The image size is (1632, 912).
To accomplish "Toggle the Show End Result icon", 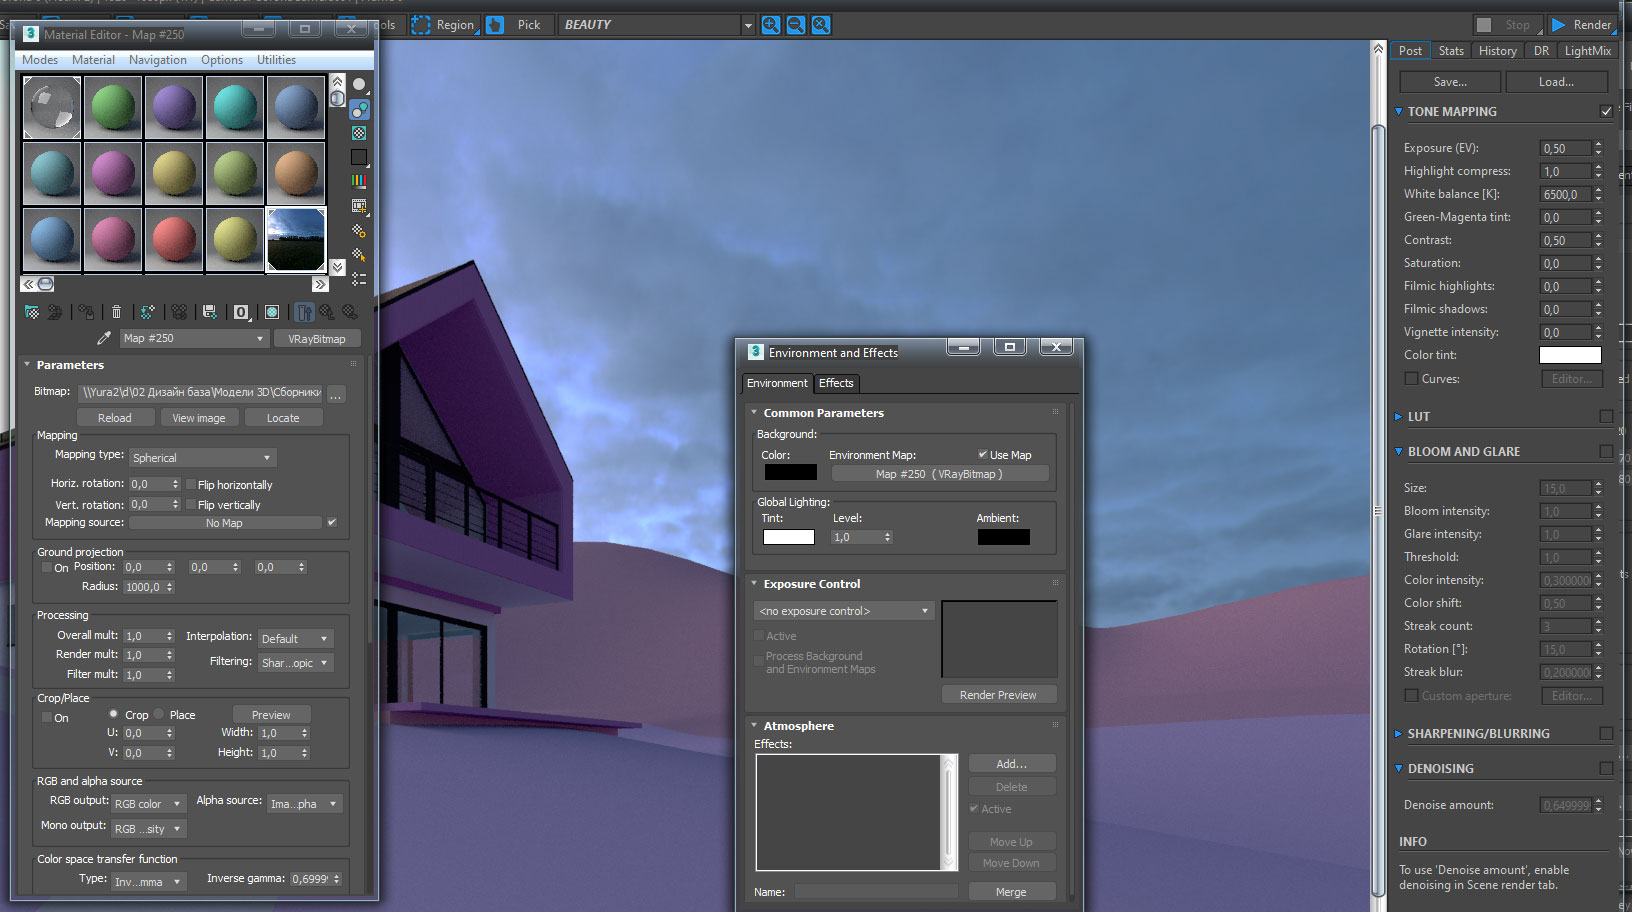I will (x=304, y=312).
